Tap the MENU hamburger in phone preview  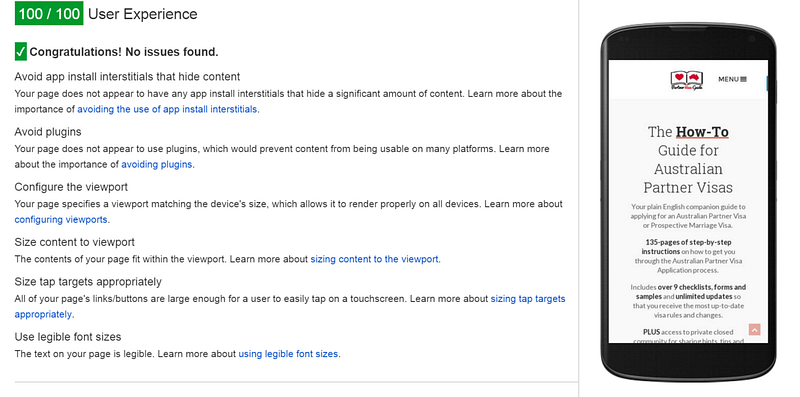click(x=733, y=79)
